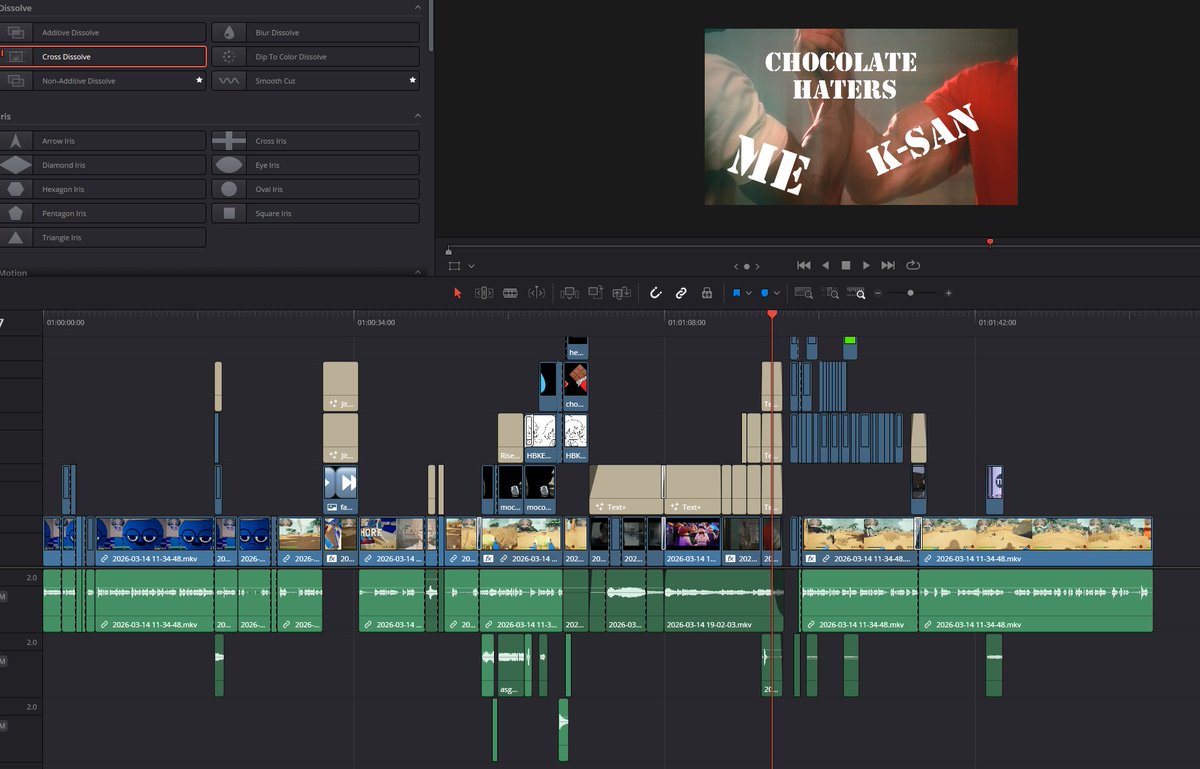Click the Insert Clip toolbar icon
Viewport: 1200px width, 769px height.
(569, 293)
